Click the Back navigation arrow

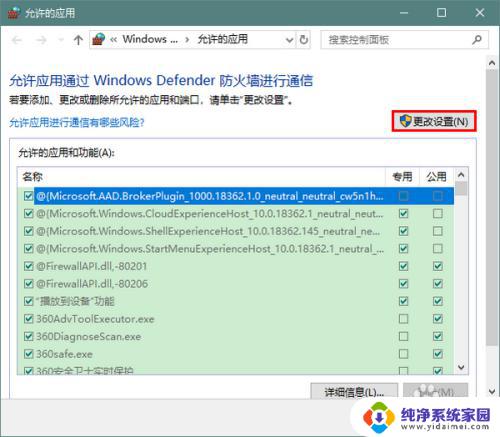tap(17, 40)
